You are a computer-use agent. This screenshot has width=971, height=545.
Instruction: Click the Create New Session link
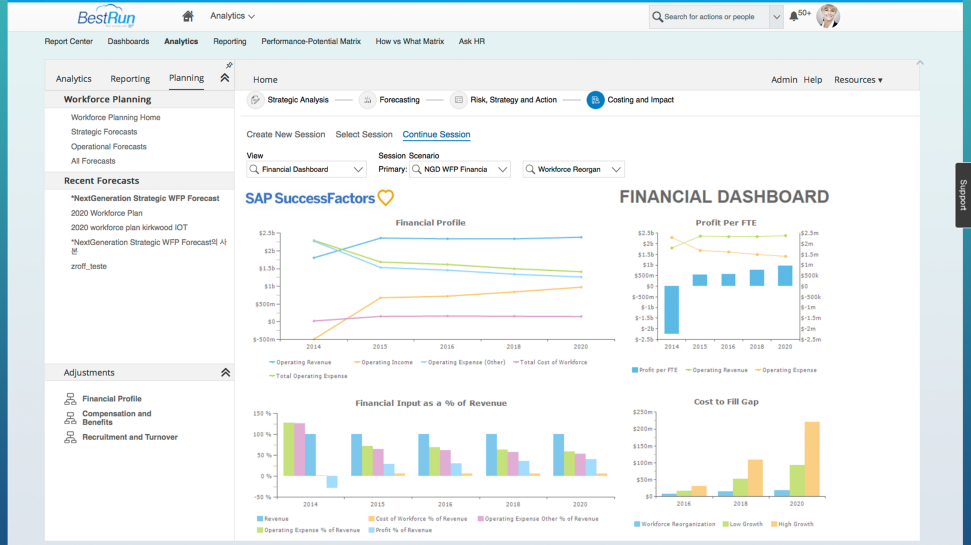coord(285,134)
